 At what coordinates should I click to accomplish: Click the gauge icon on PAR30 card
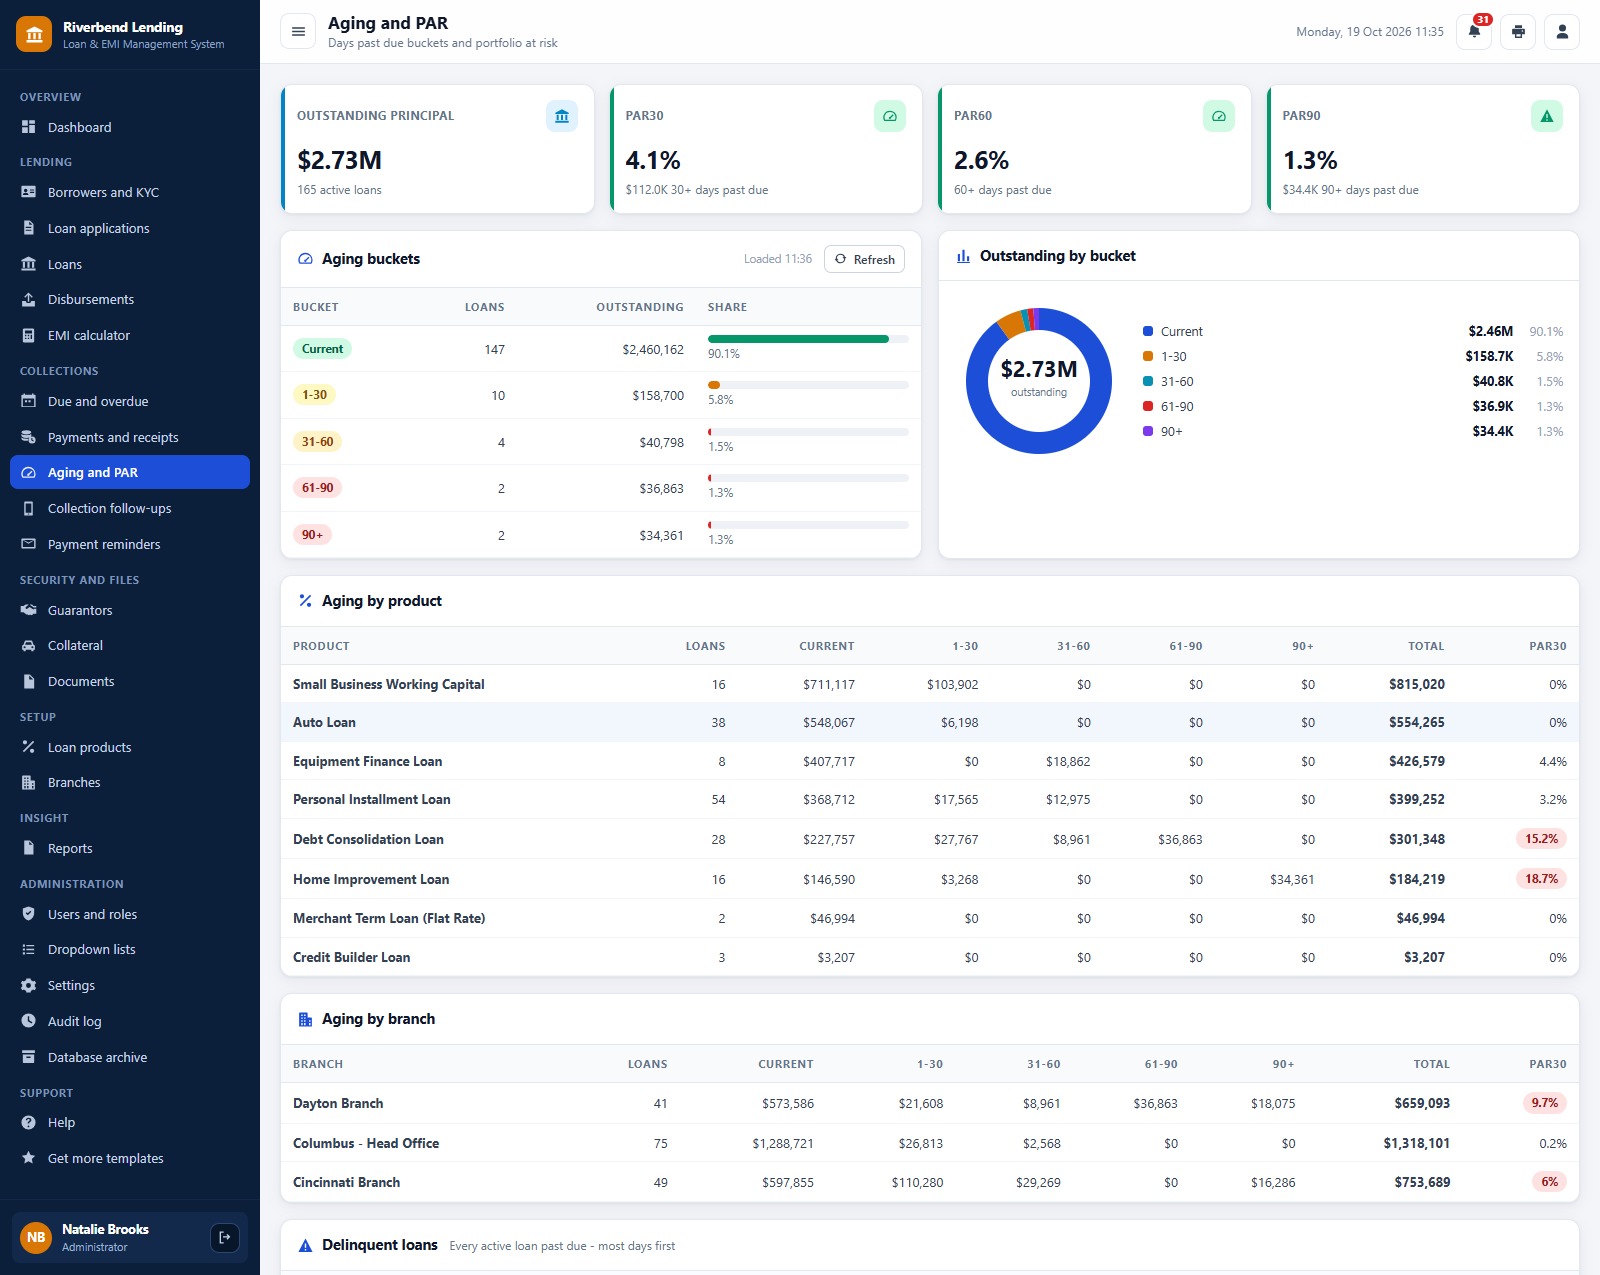point(890,116)
